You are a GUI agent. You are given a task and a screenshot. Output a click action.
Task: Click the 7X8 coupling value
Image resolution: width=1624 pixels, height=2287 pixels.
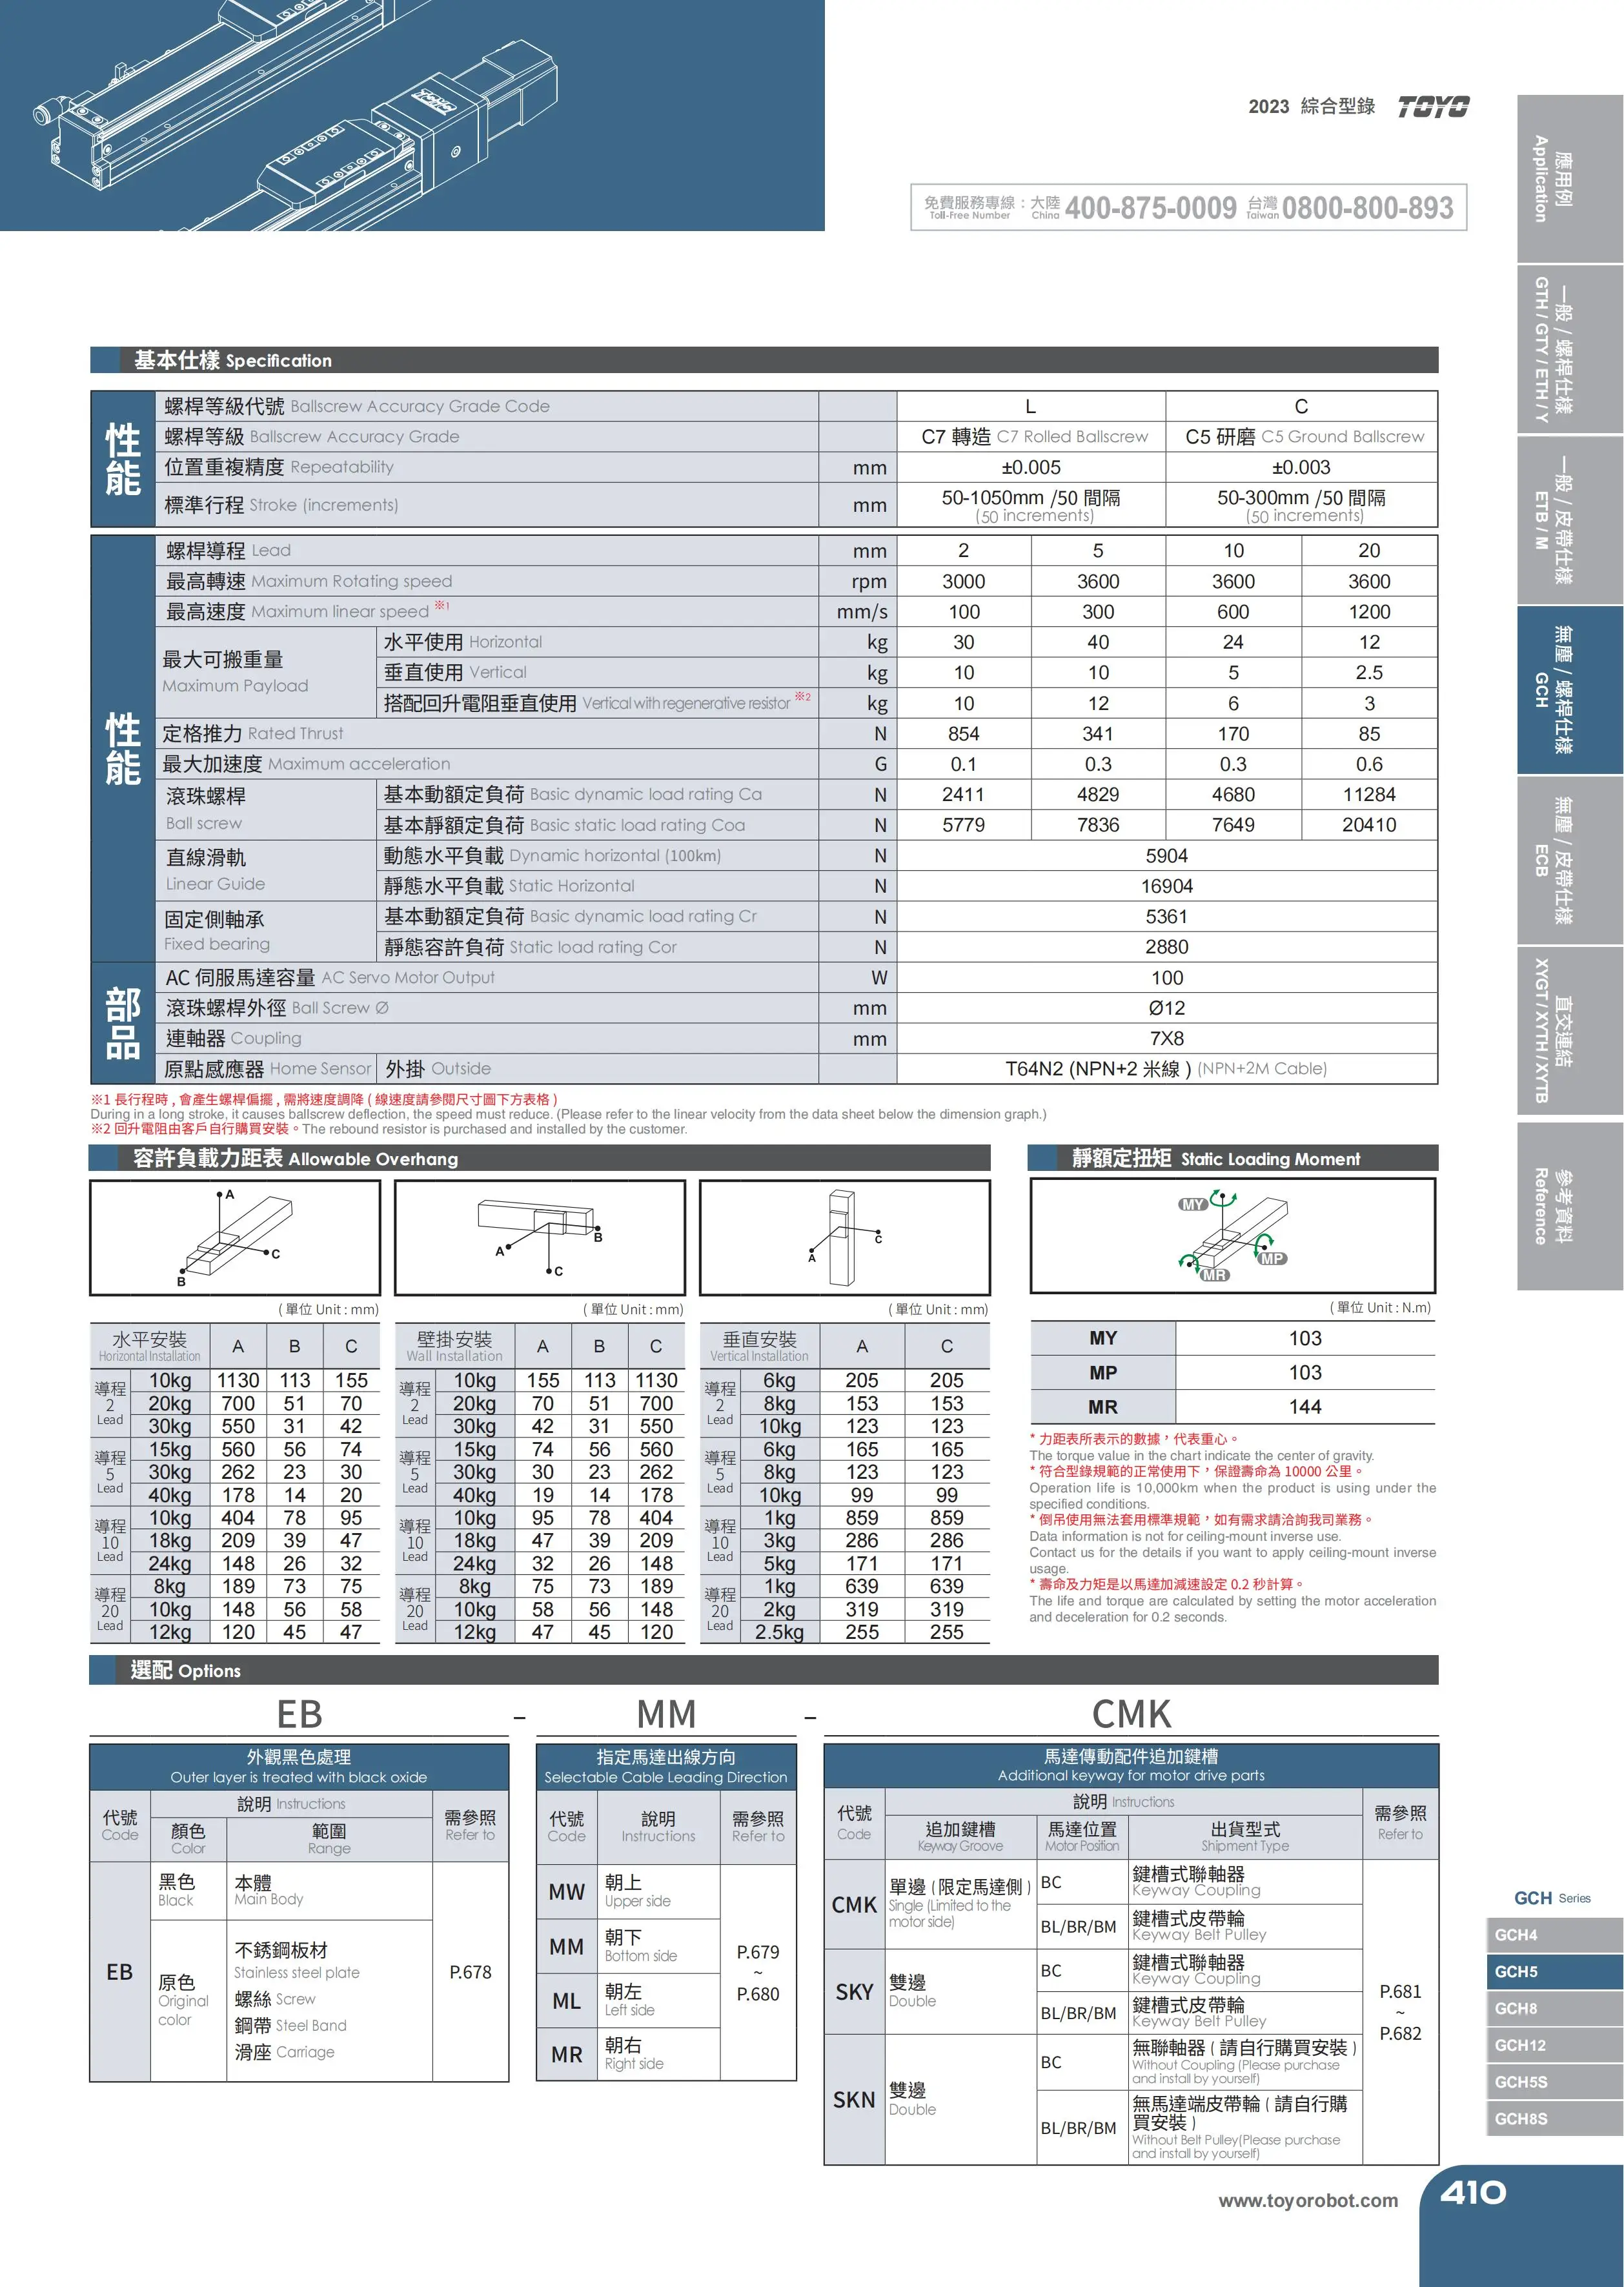(x=1167, y=1038)
